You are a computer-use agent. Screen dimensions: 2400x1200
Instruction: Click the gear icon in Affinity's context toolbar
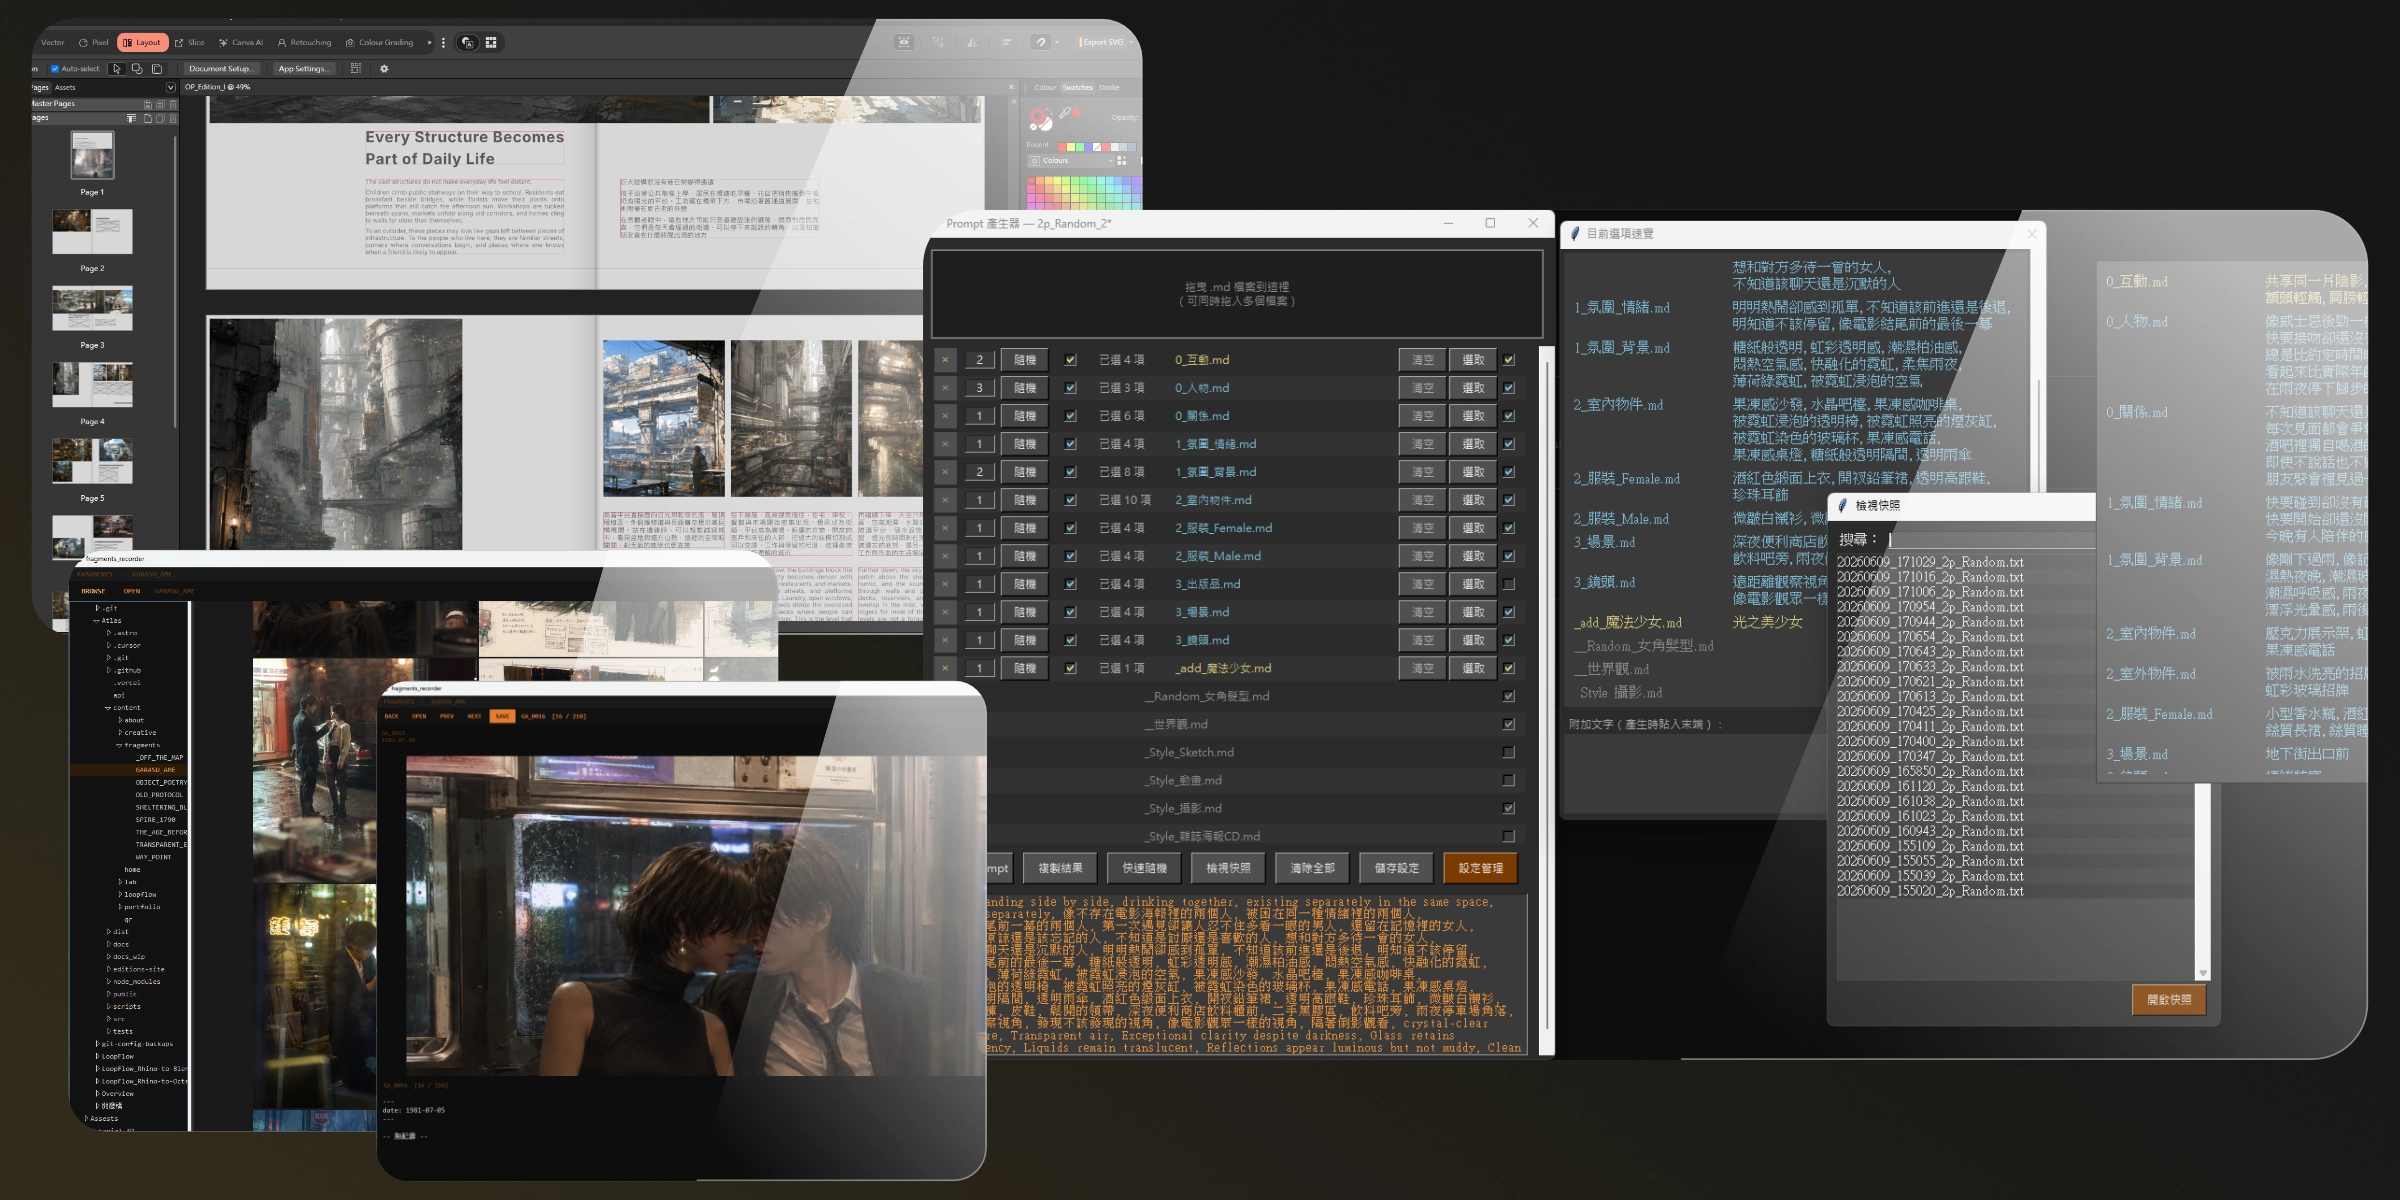pyautogui.click(x=384, y=69)
